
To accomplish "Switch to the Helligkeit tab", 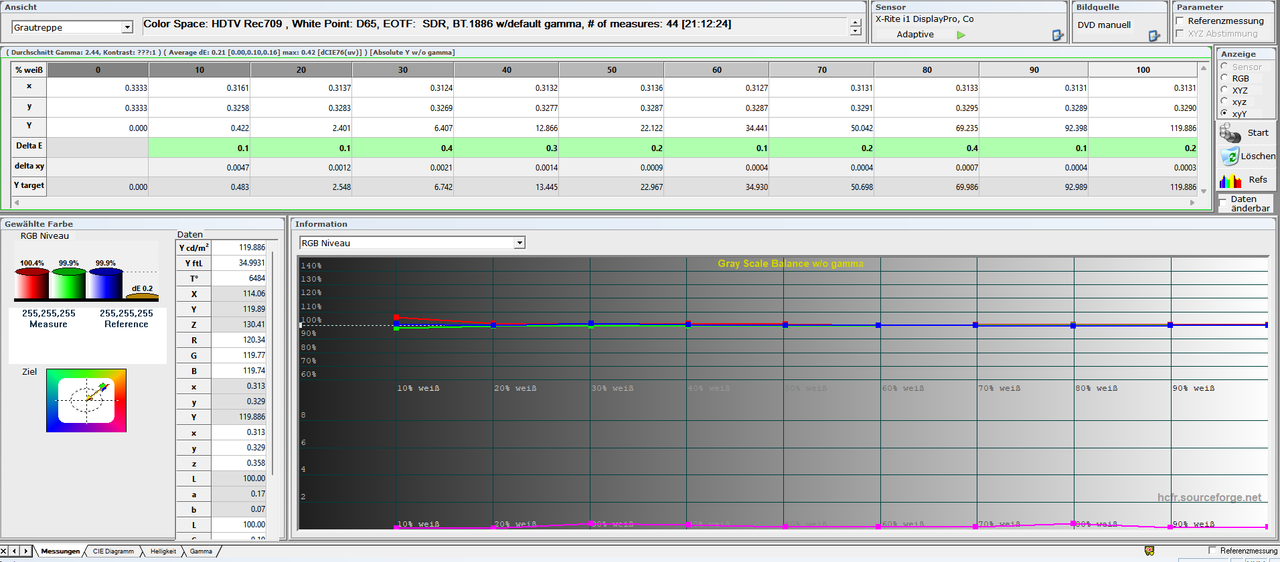I will point(162,551).
